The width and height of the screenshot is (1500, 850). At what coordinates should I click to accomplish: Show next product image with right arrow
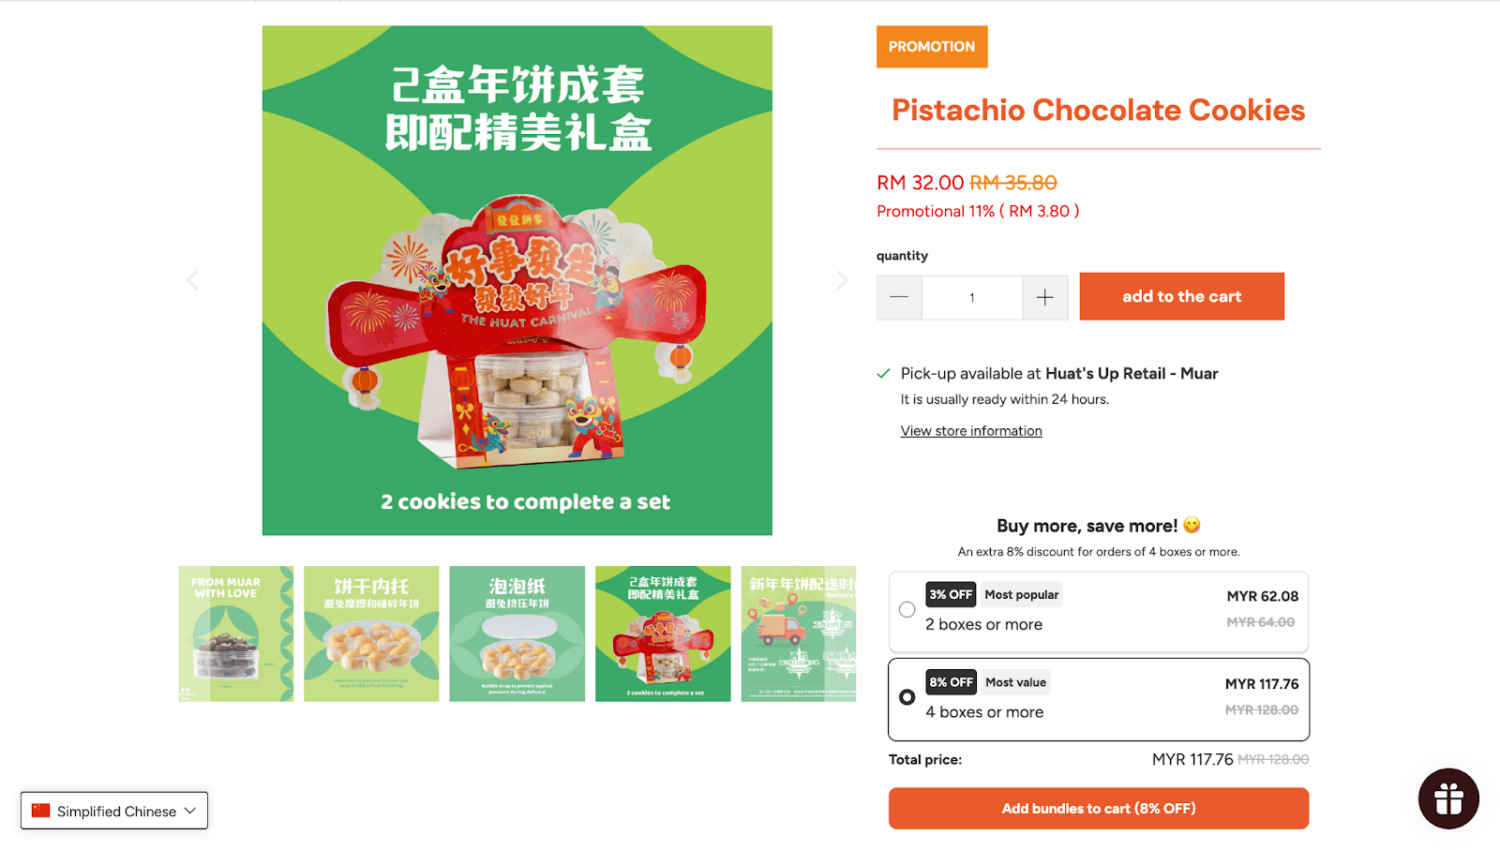[842, 281]
